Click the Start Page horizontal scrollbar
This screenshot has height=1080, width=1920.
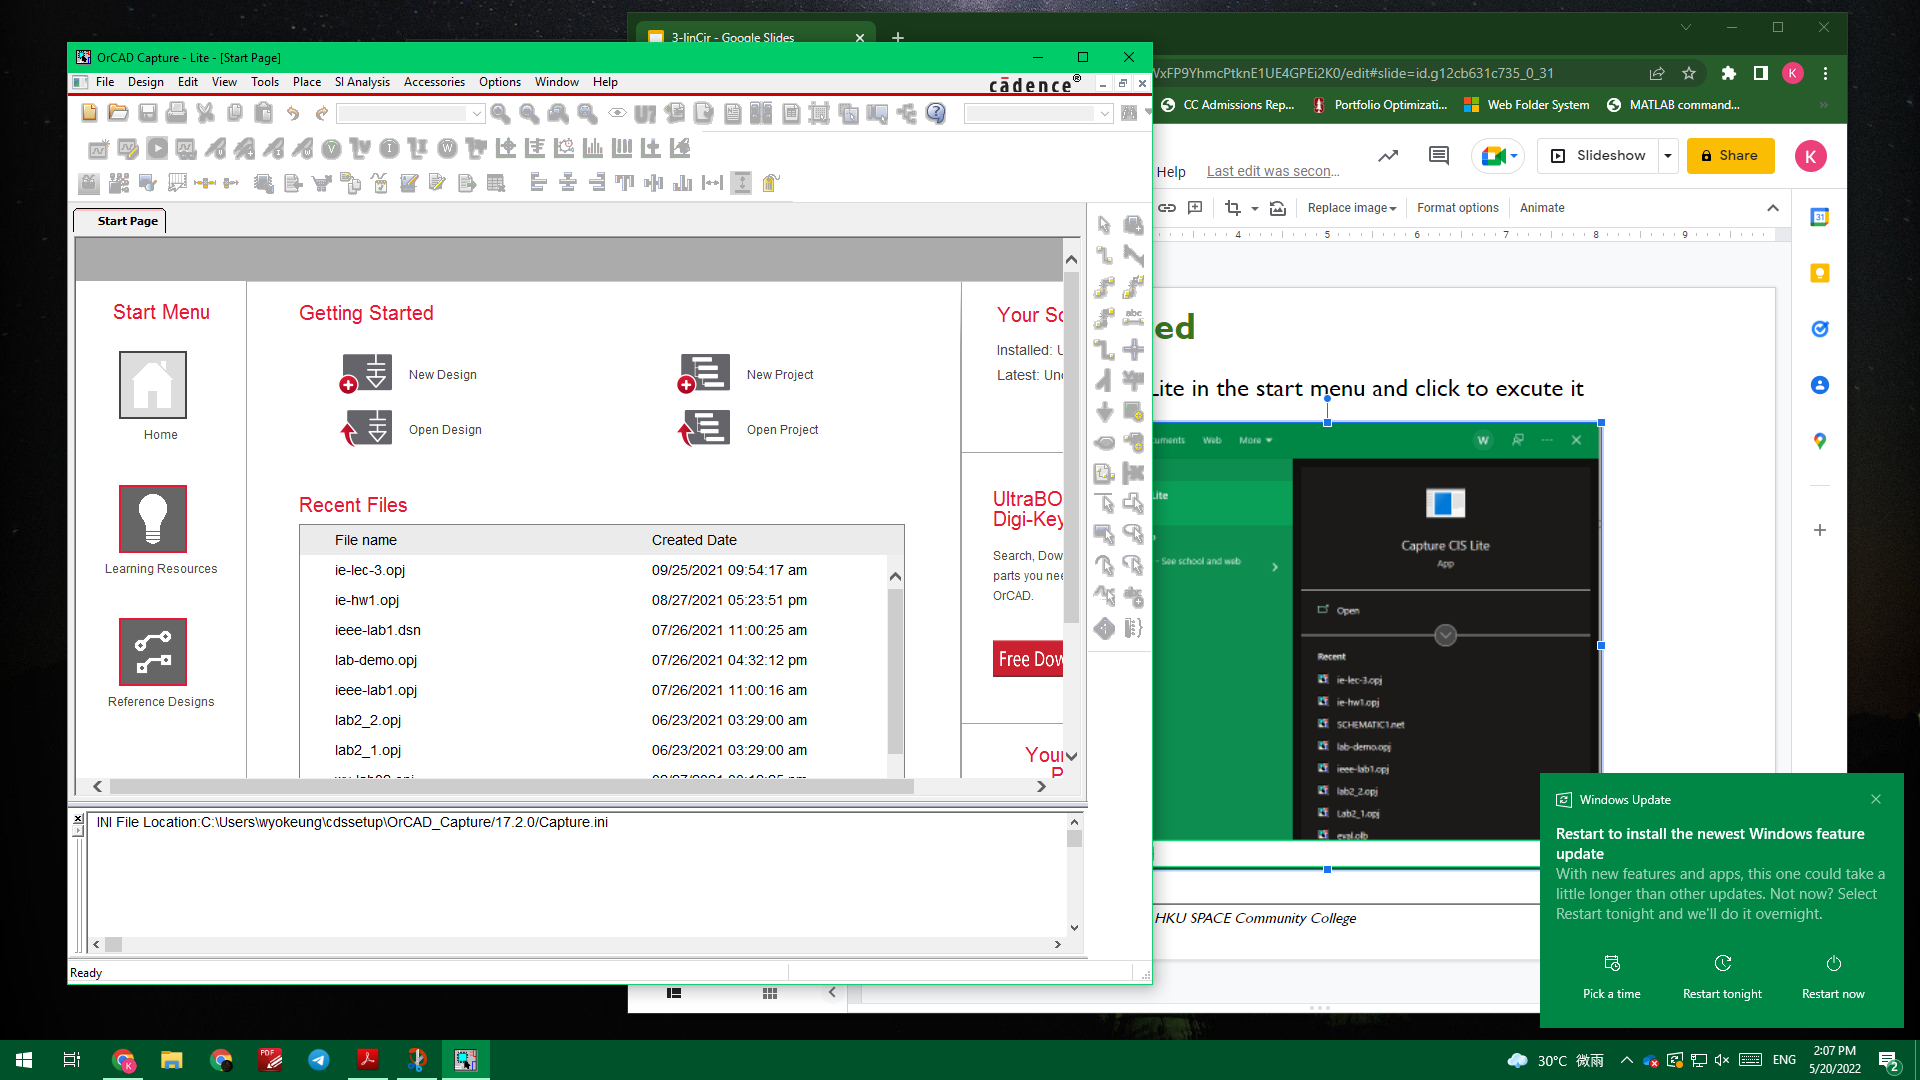coord(513,787)
